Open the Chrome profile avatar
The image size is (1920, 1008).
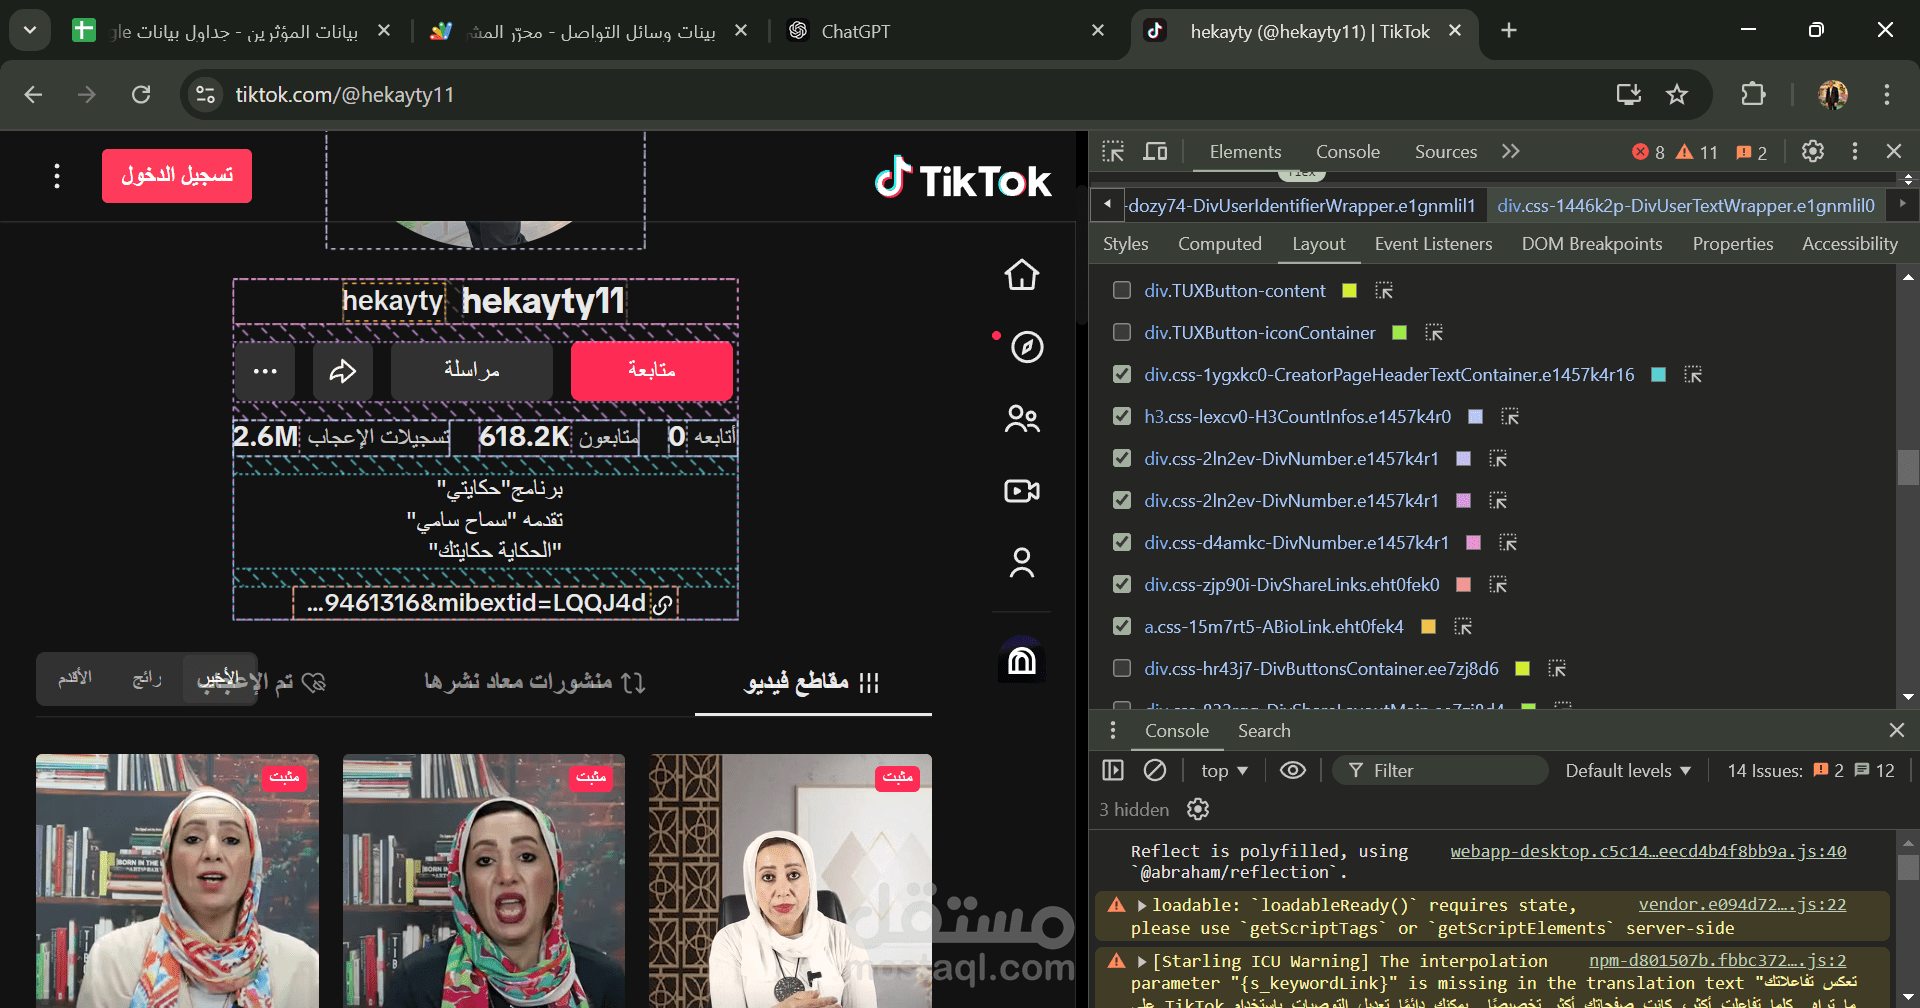(x=1832, y=94)
